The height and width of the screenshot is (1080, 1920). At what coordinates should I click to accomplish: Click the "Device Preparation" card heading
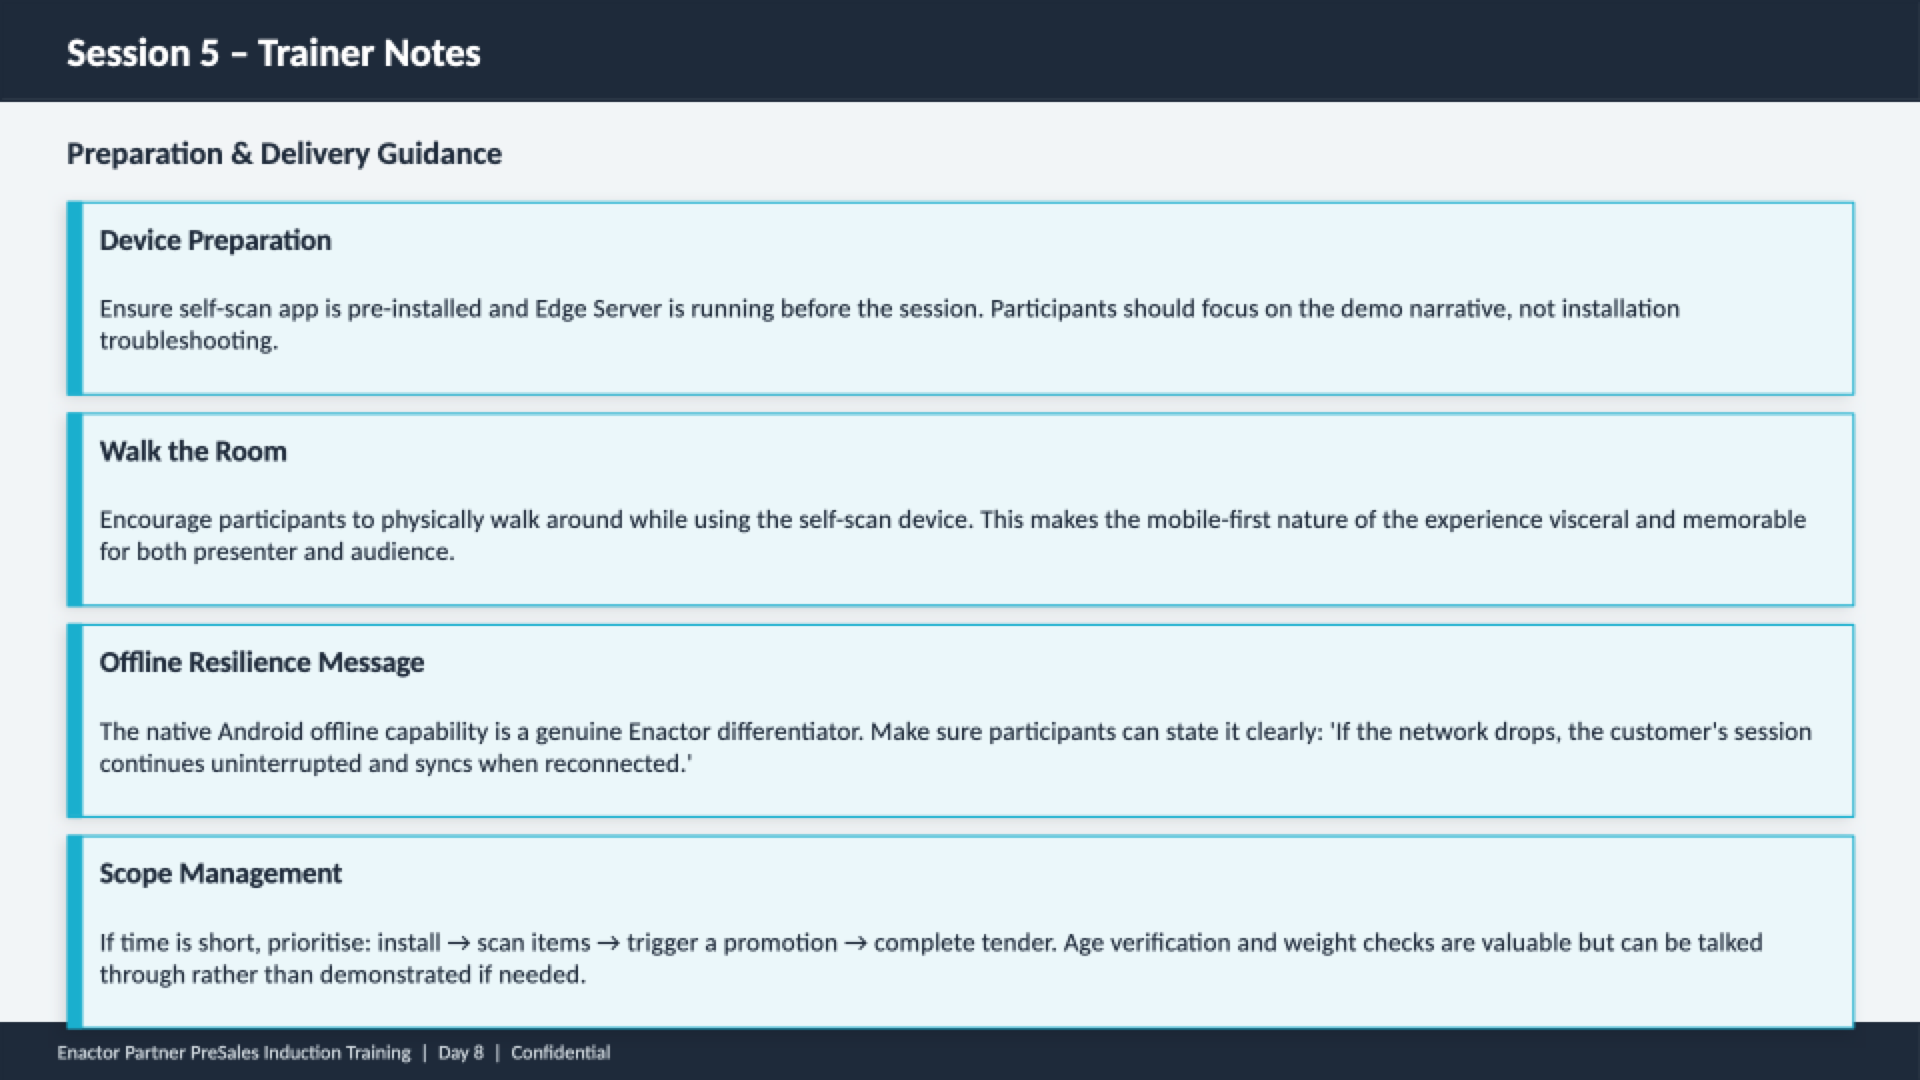215,241
